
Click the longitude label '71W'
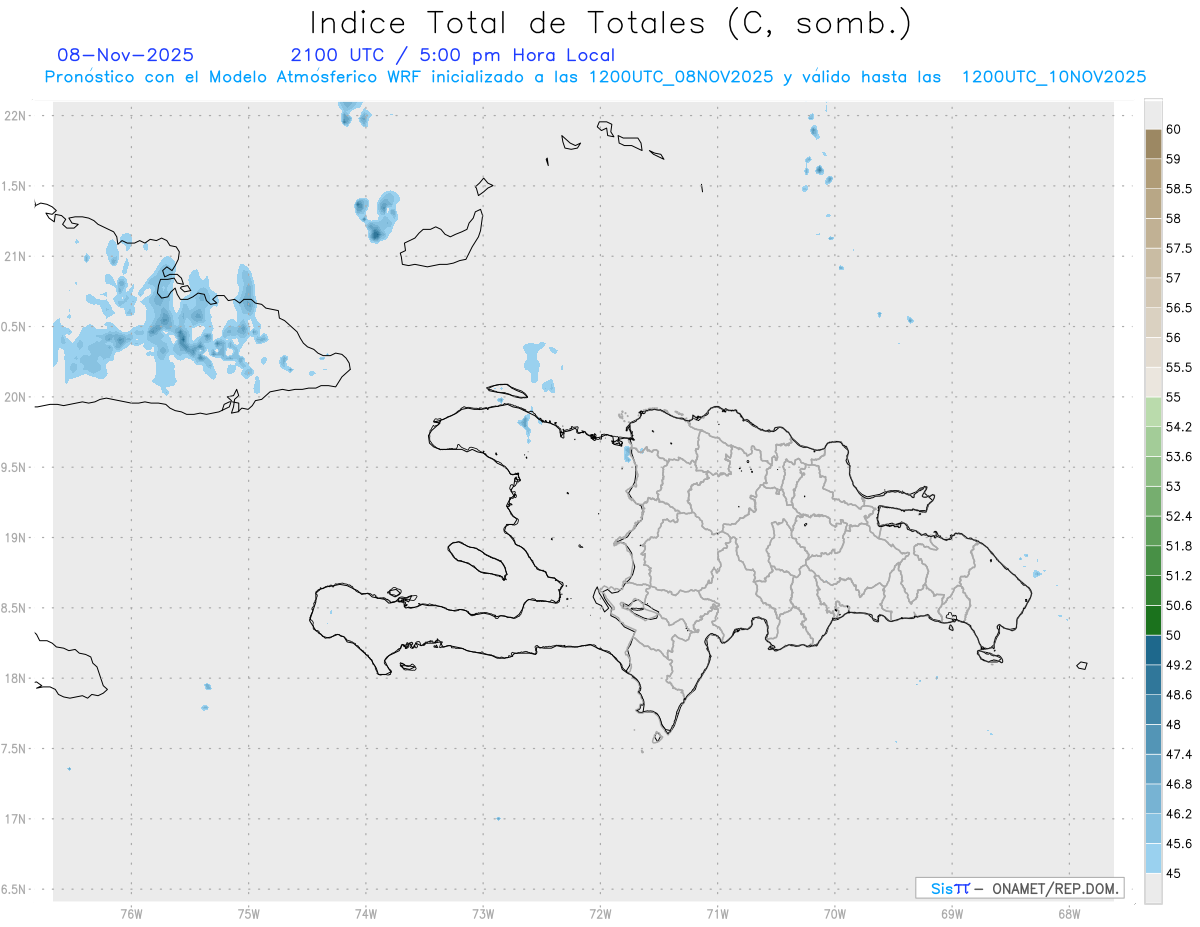click(717, 913)
